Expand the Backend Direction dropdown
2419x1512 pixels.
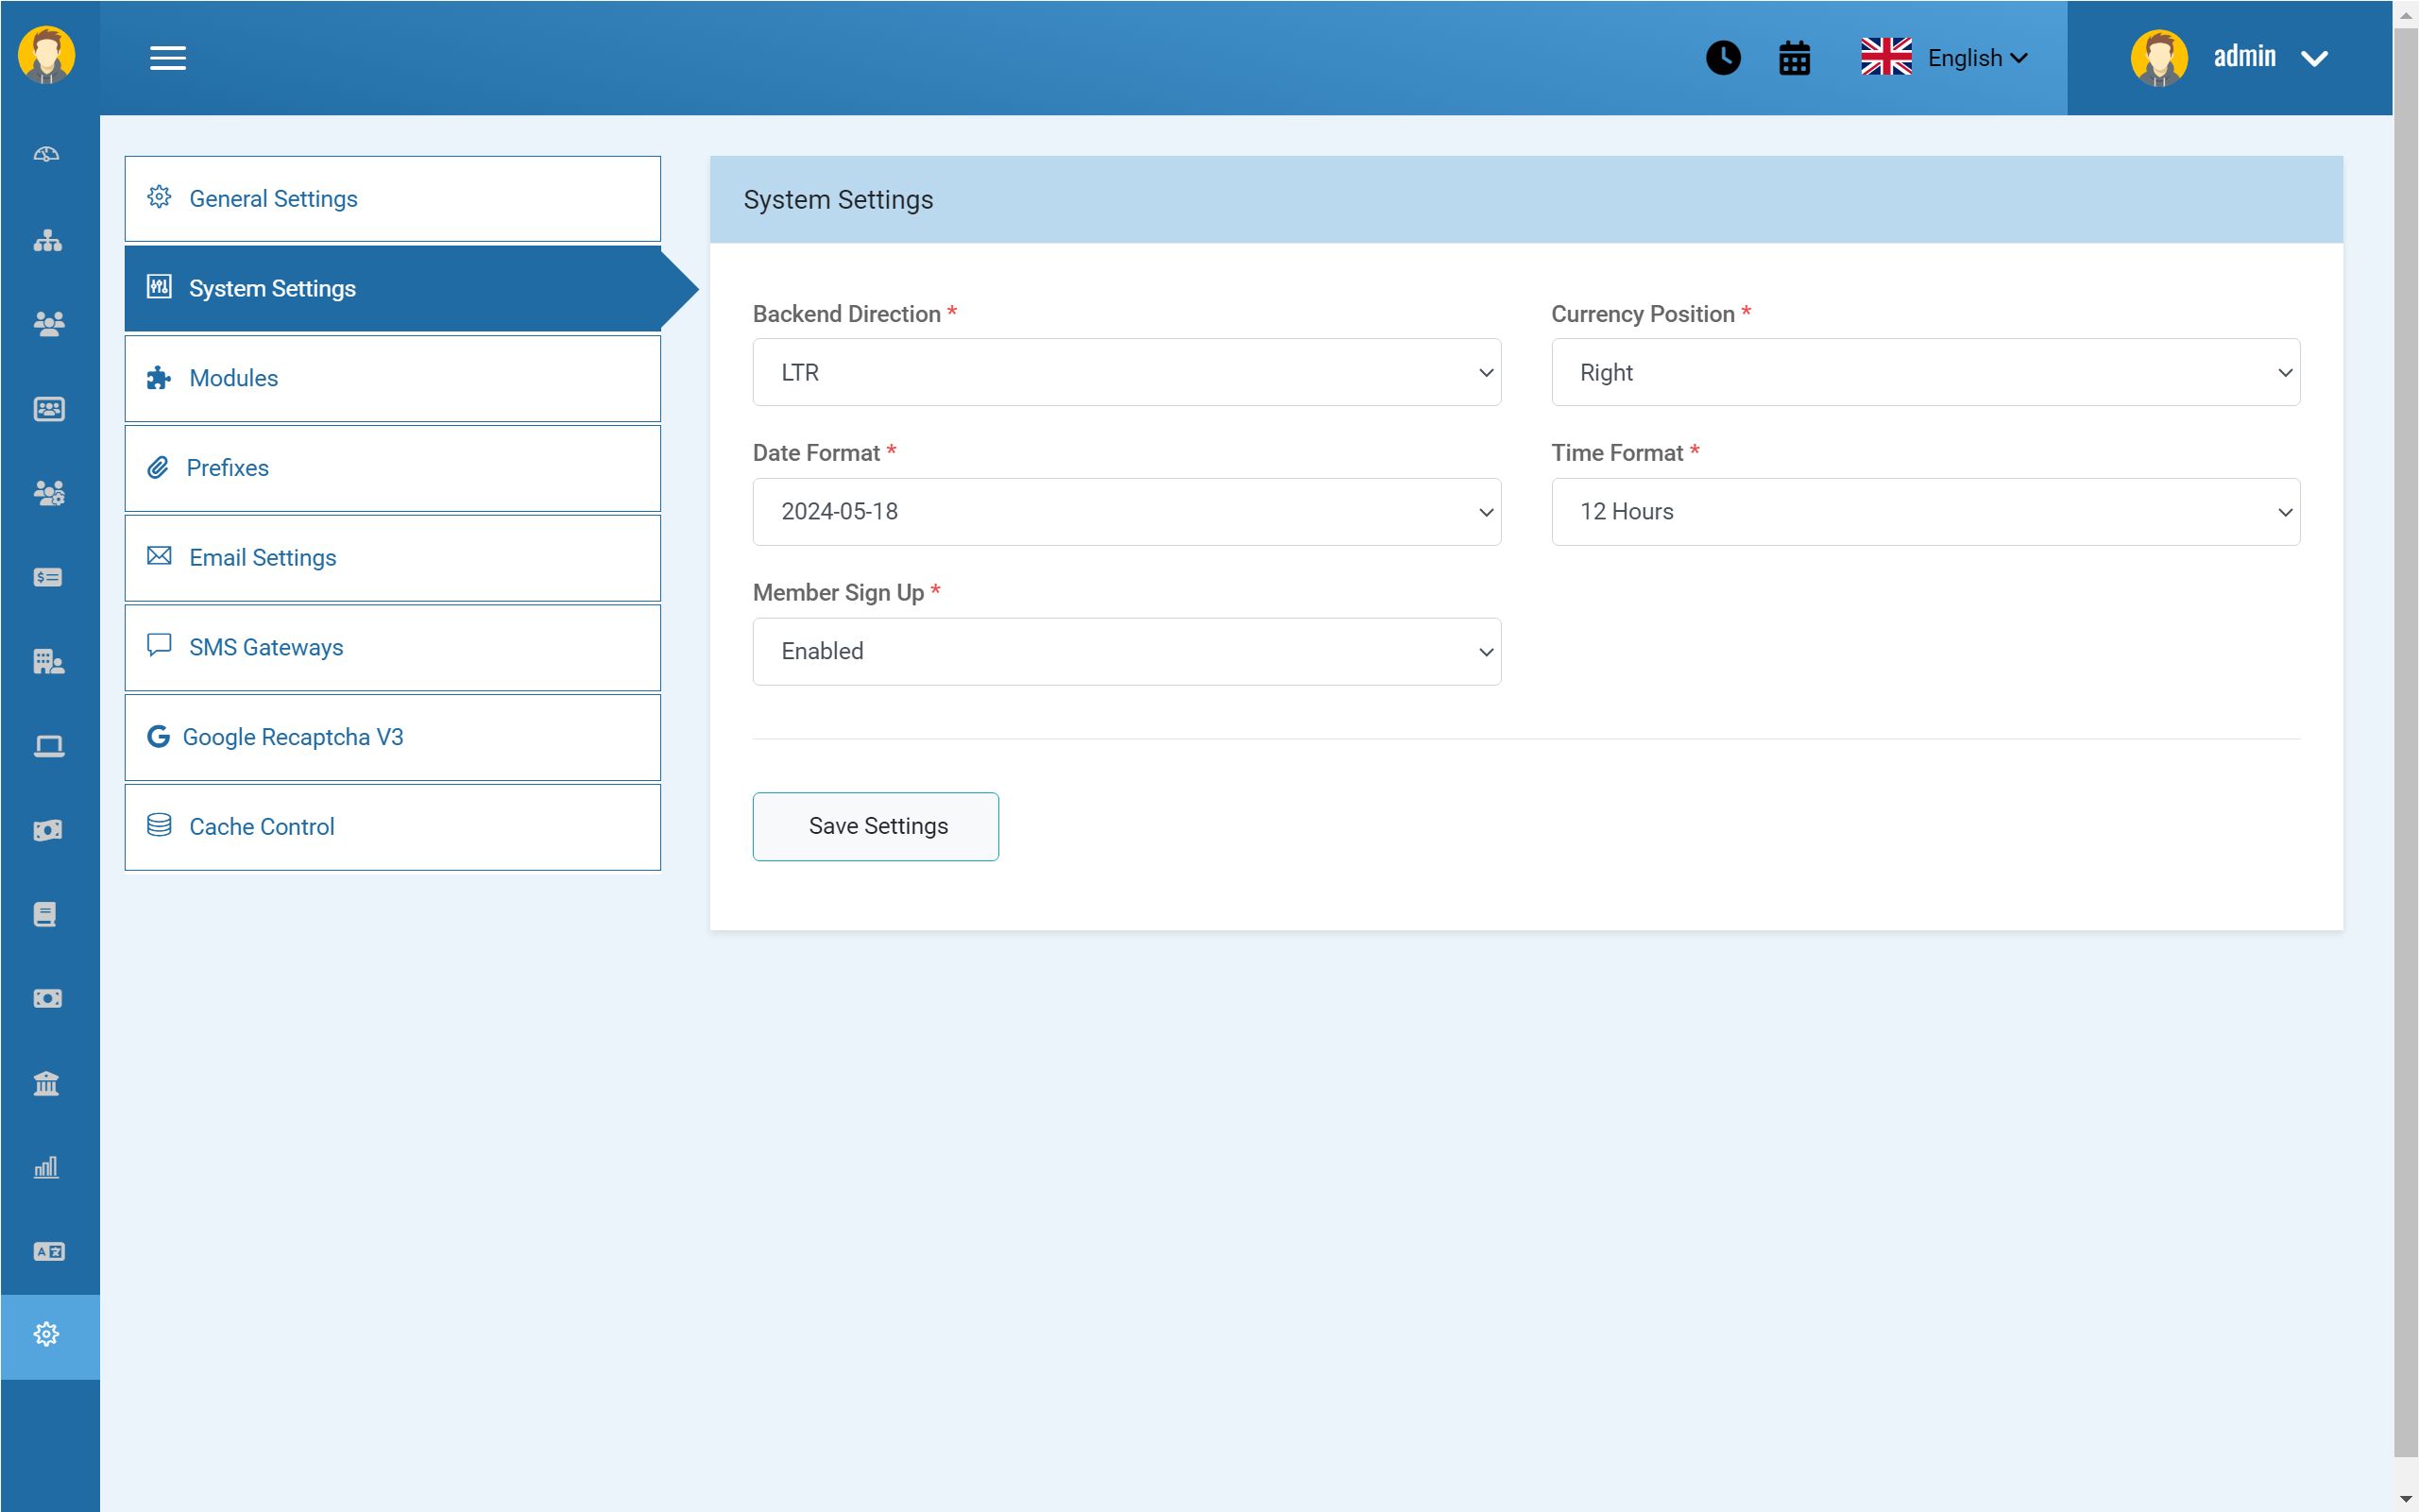pos(1126,372)
